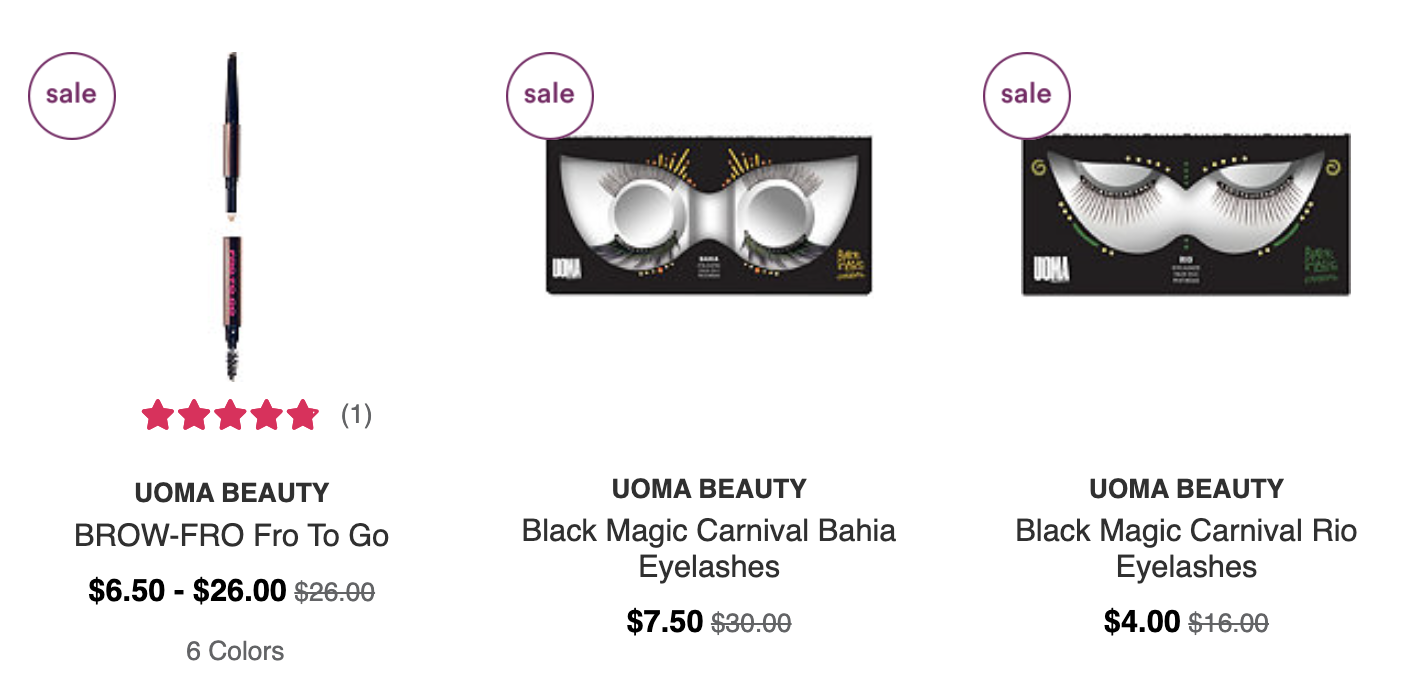
Task: Open the Rio Eyelashes product image
Action: (1186, 215)
